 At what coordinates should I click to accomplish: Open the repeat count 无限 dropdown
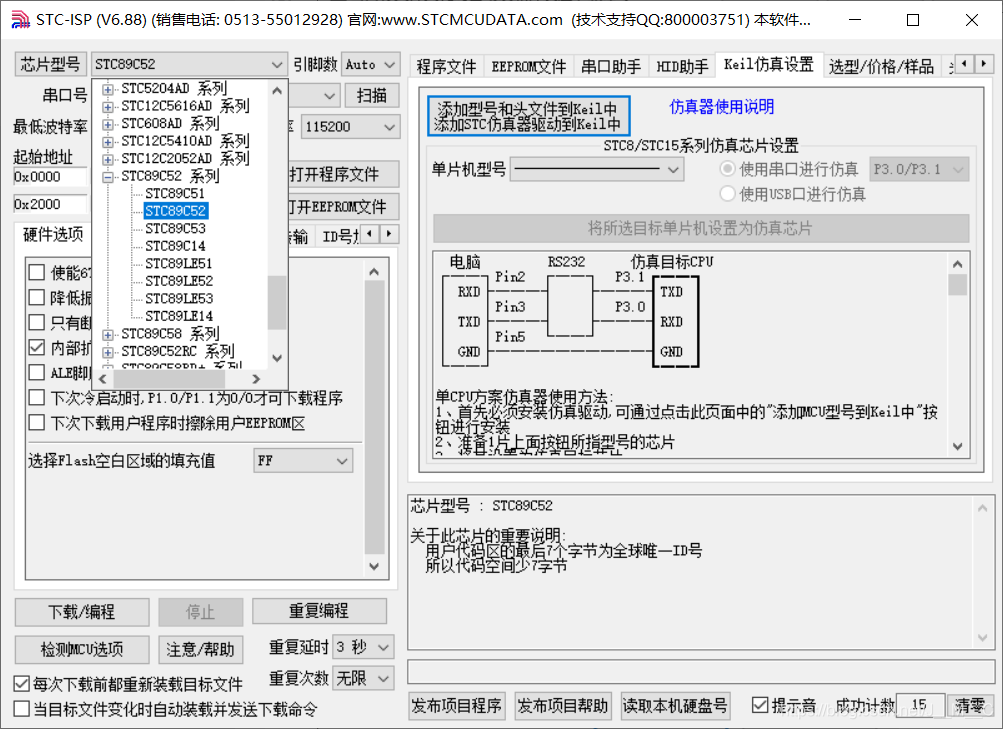(383, 678)
